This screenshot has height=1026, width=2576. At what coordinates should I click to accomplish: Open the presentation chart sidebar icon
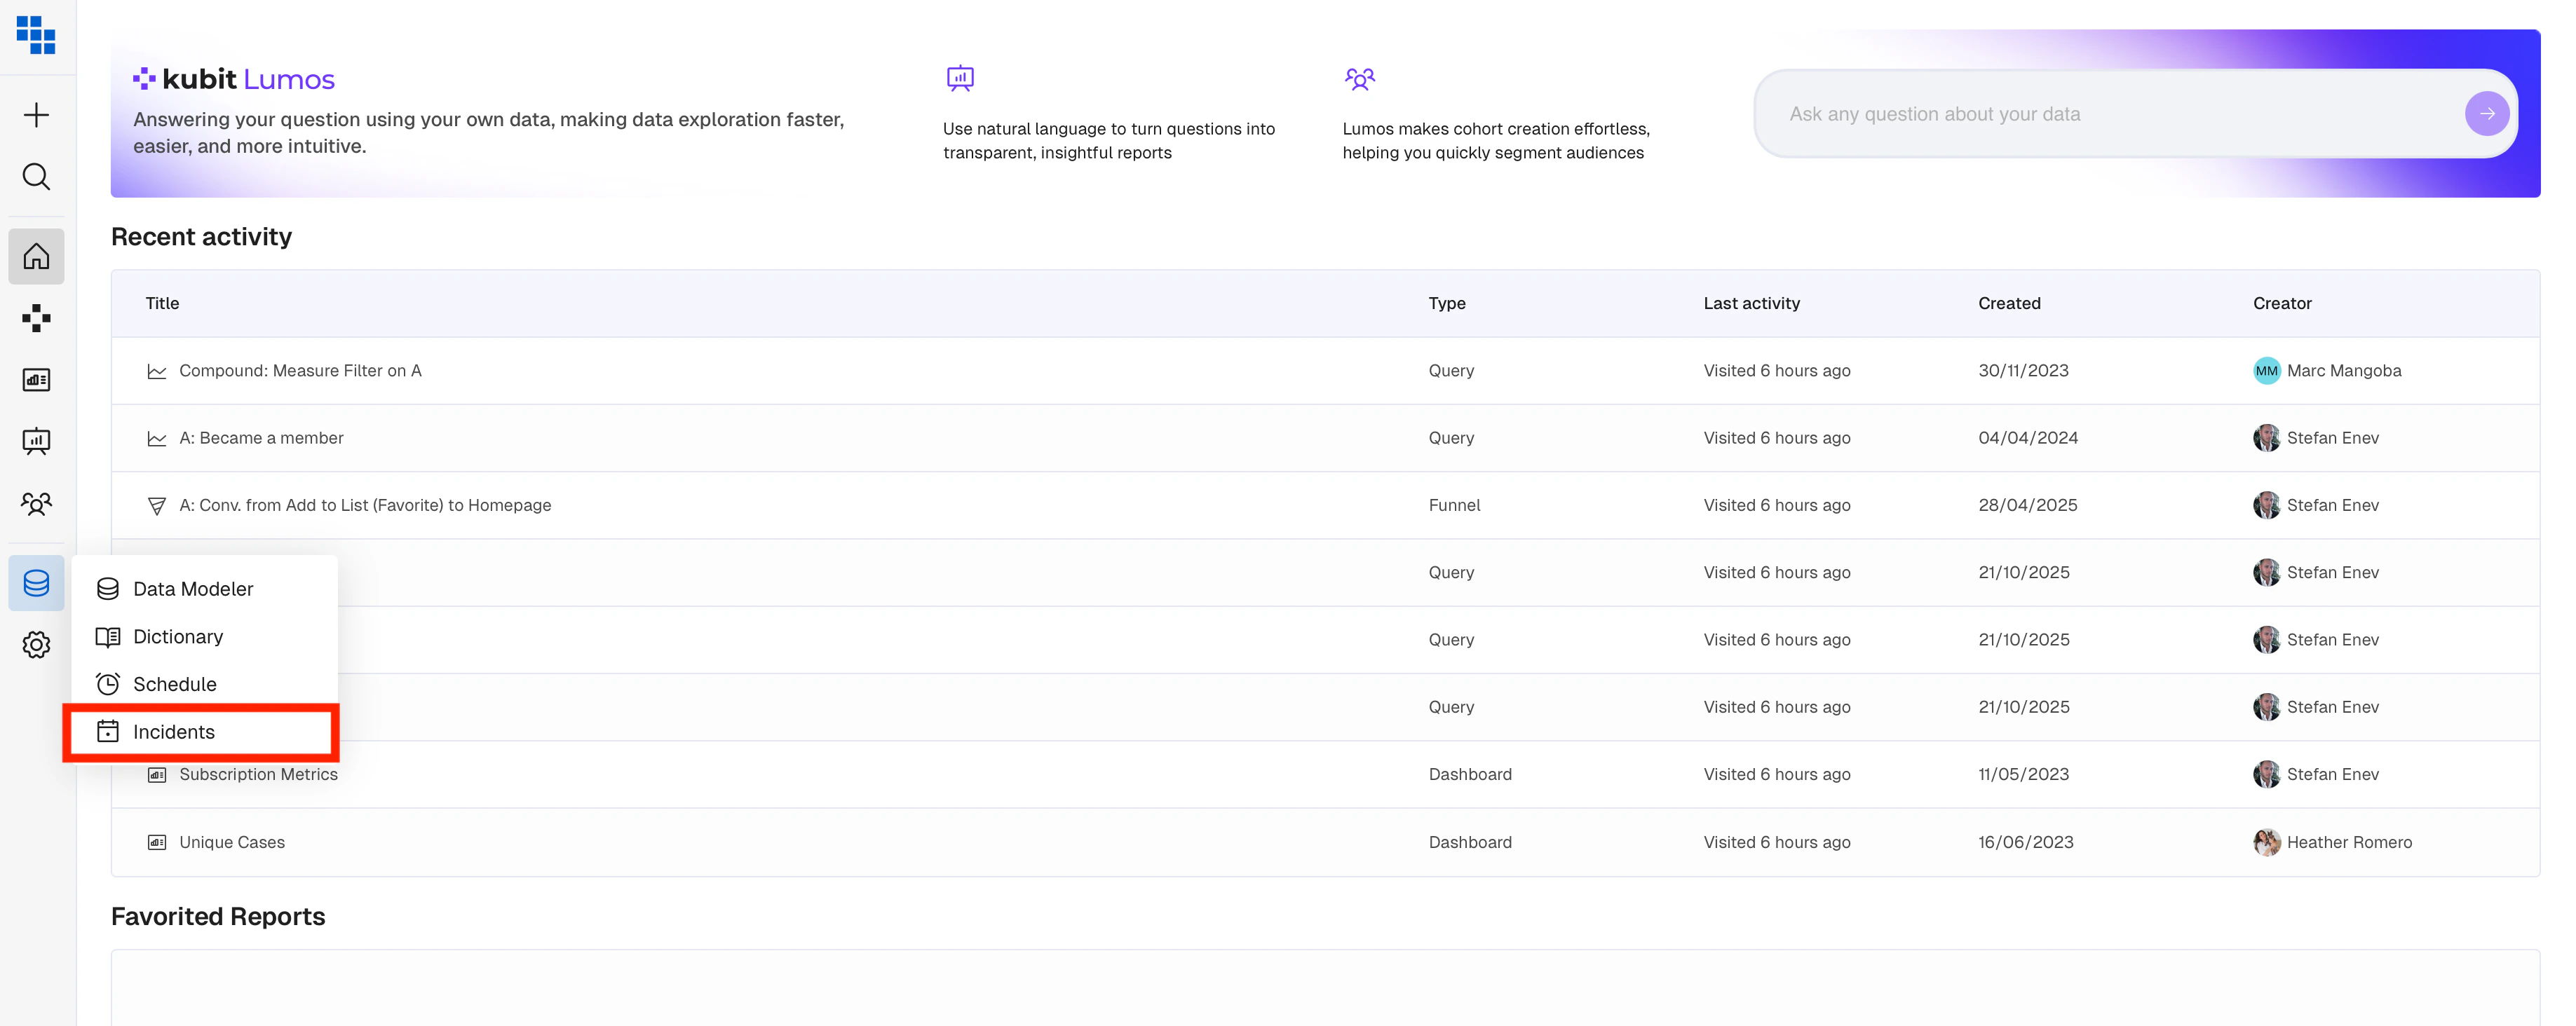[36, 441]
